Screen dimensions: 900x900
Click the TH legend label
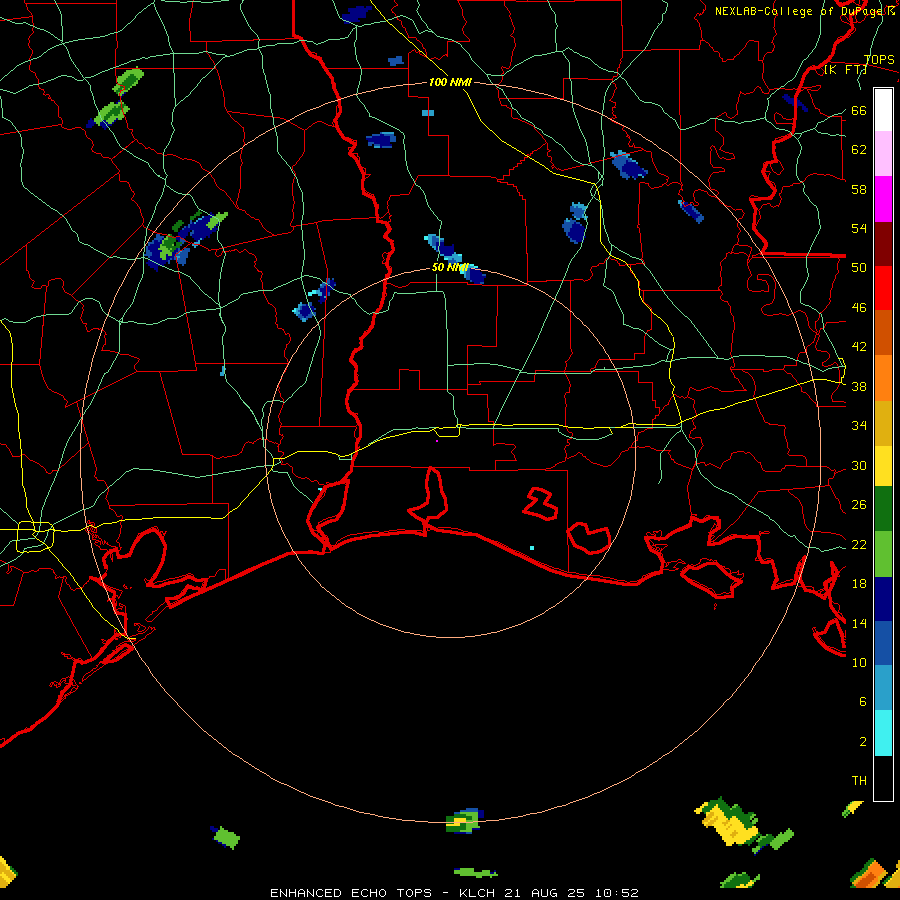[859, 780]
